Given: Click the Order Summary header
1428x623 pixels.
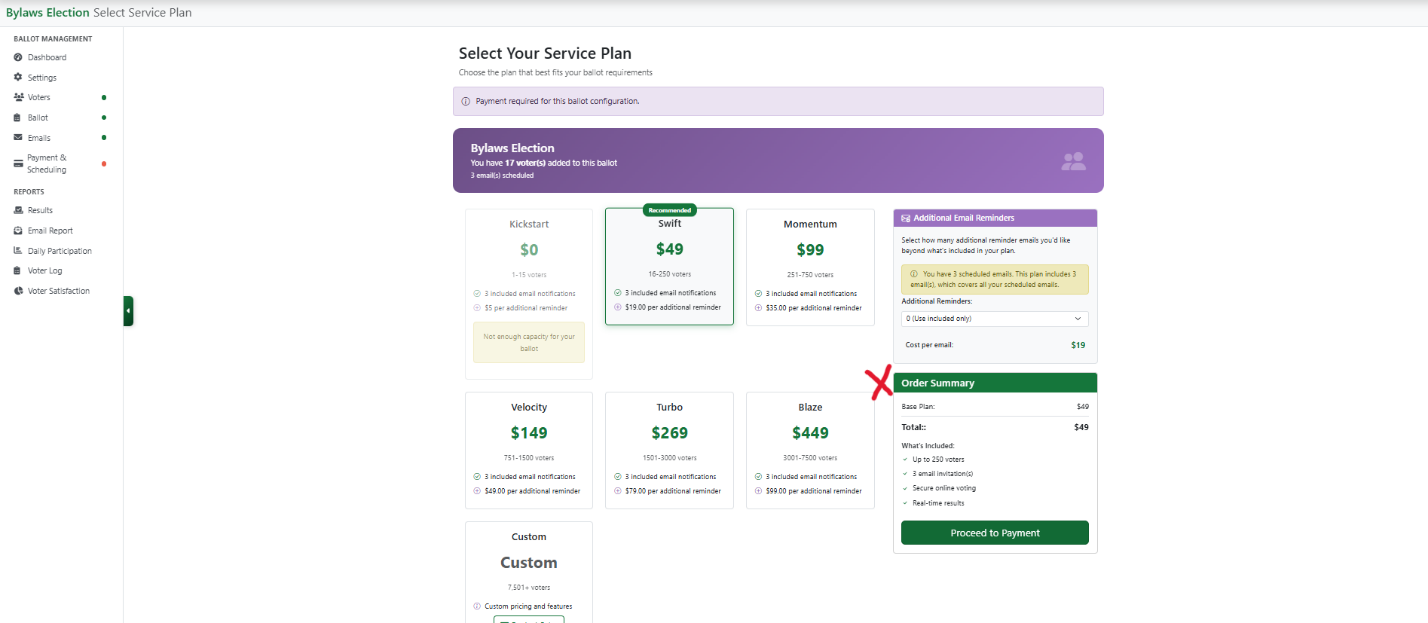Looking at the screenshot, I should 995,383.
